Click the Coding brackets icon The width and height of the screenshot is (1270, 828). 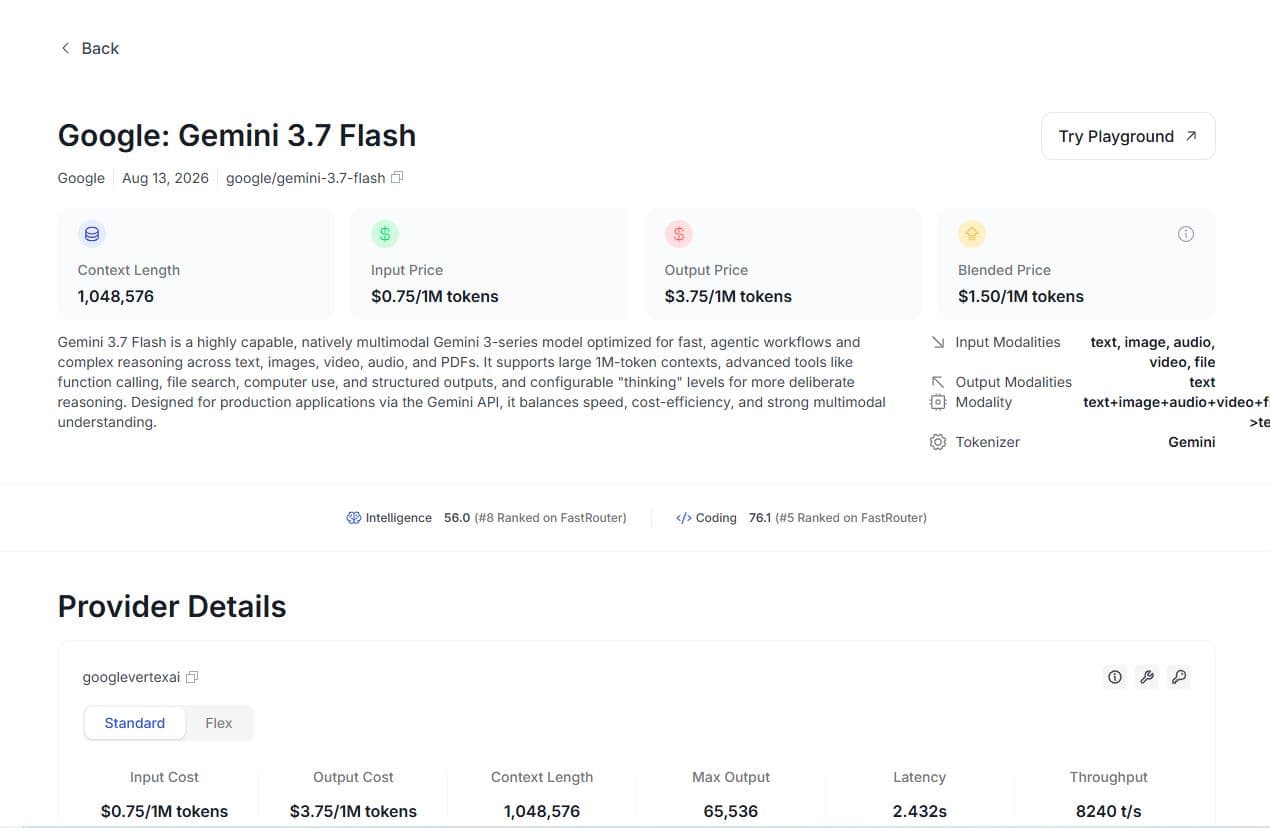coord(684,518)
